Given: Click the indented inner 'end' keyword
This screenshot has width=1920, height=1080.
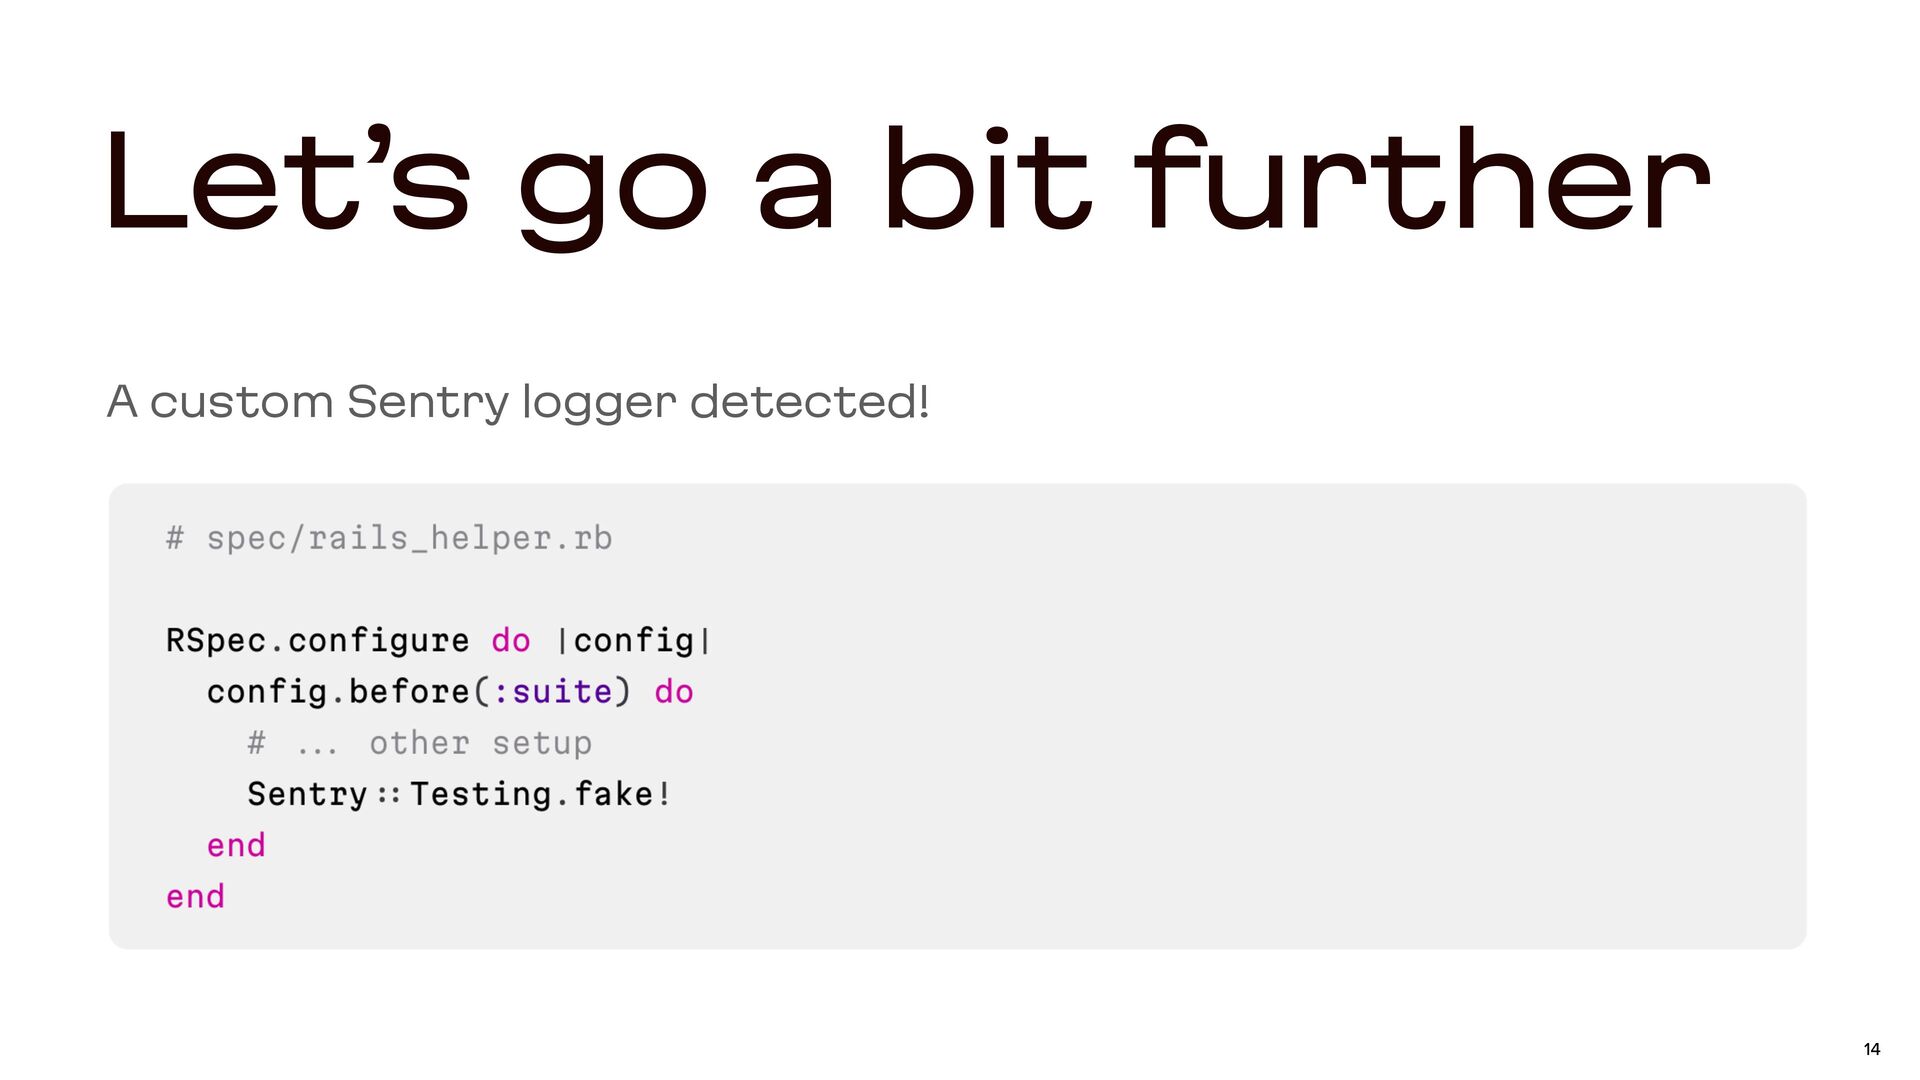Looking at the screenshot, I should [236, 846].
